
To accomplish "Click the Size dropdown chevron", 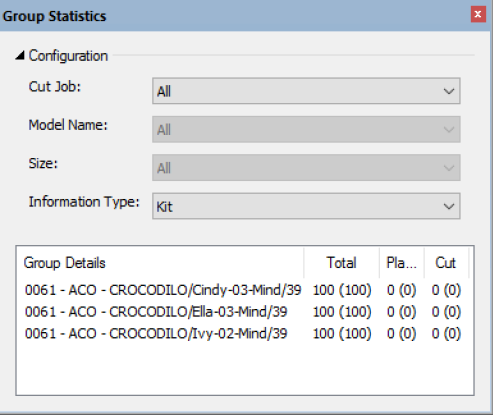I will [449, 168].
